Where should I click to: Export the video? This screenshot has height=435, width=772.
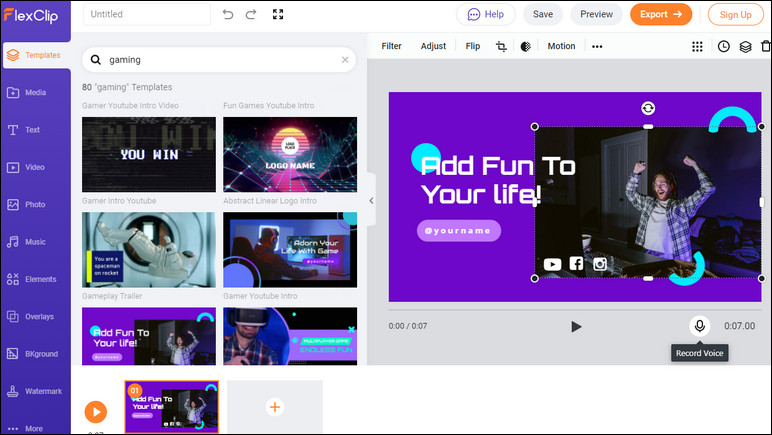[x=661, y=14]
